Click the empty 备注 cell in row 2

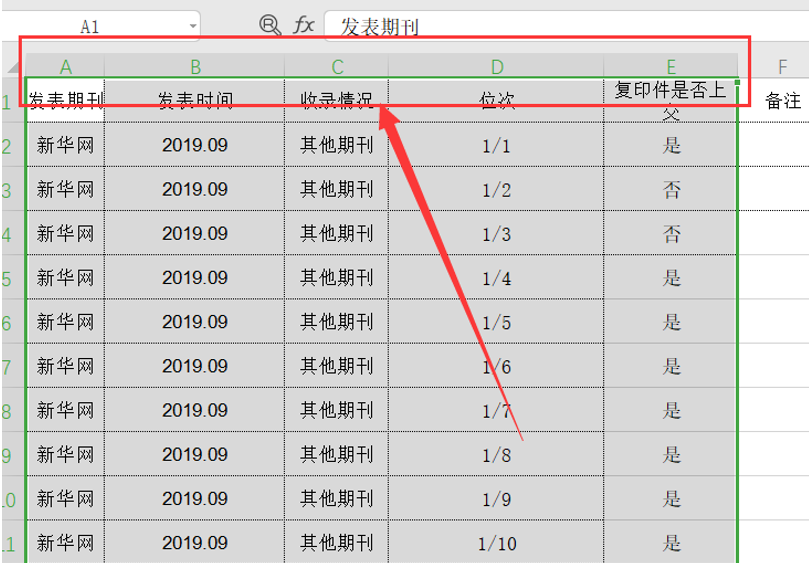click(774, 145)
